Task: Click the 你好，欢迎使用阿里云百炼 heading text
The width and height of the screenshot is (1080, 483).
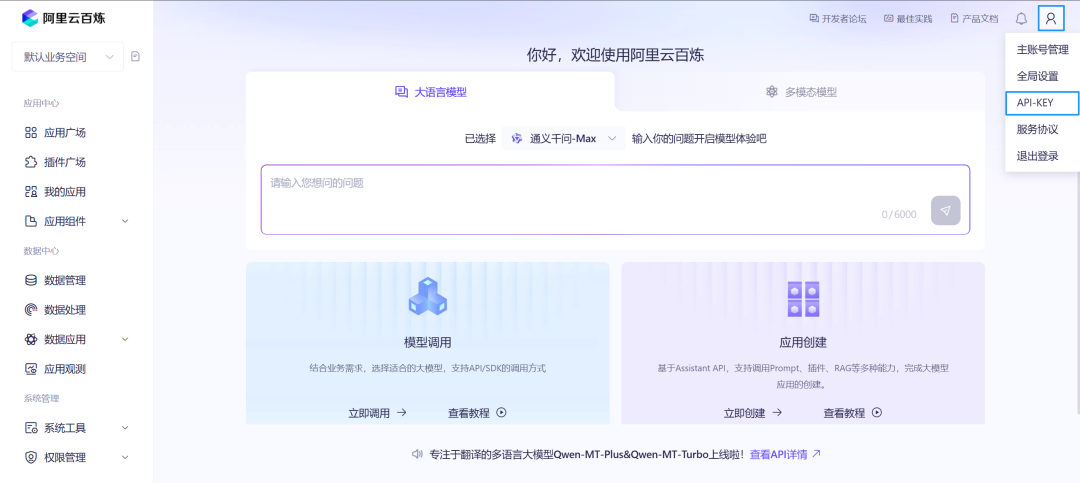Action: coord(615,55)
